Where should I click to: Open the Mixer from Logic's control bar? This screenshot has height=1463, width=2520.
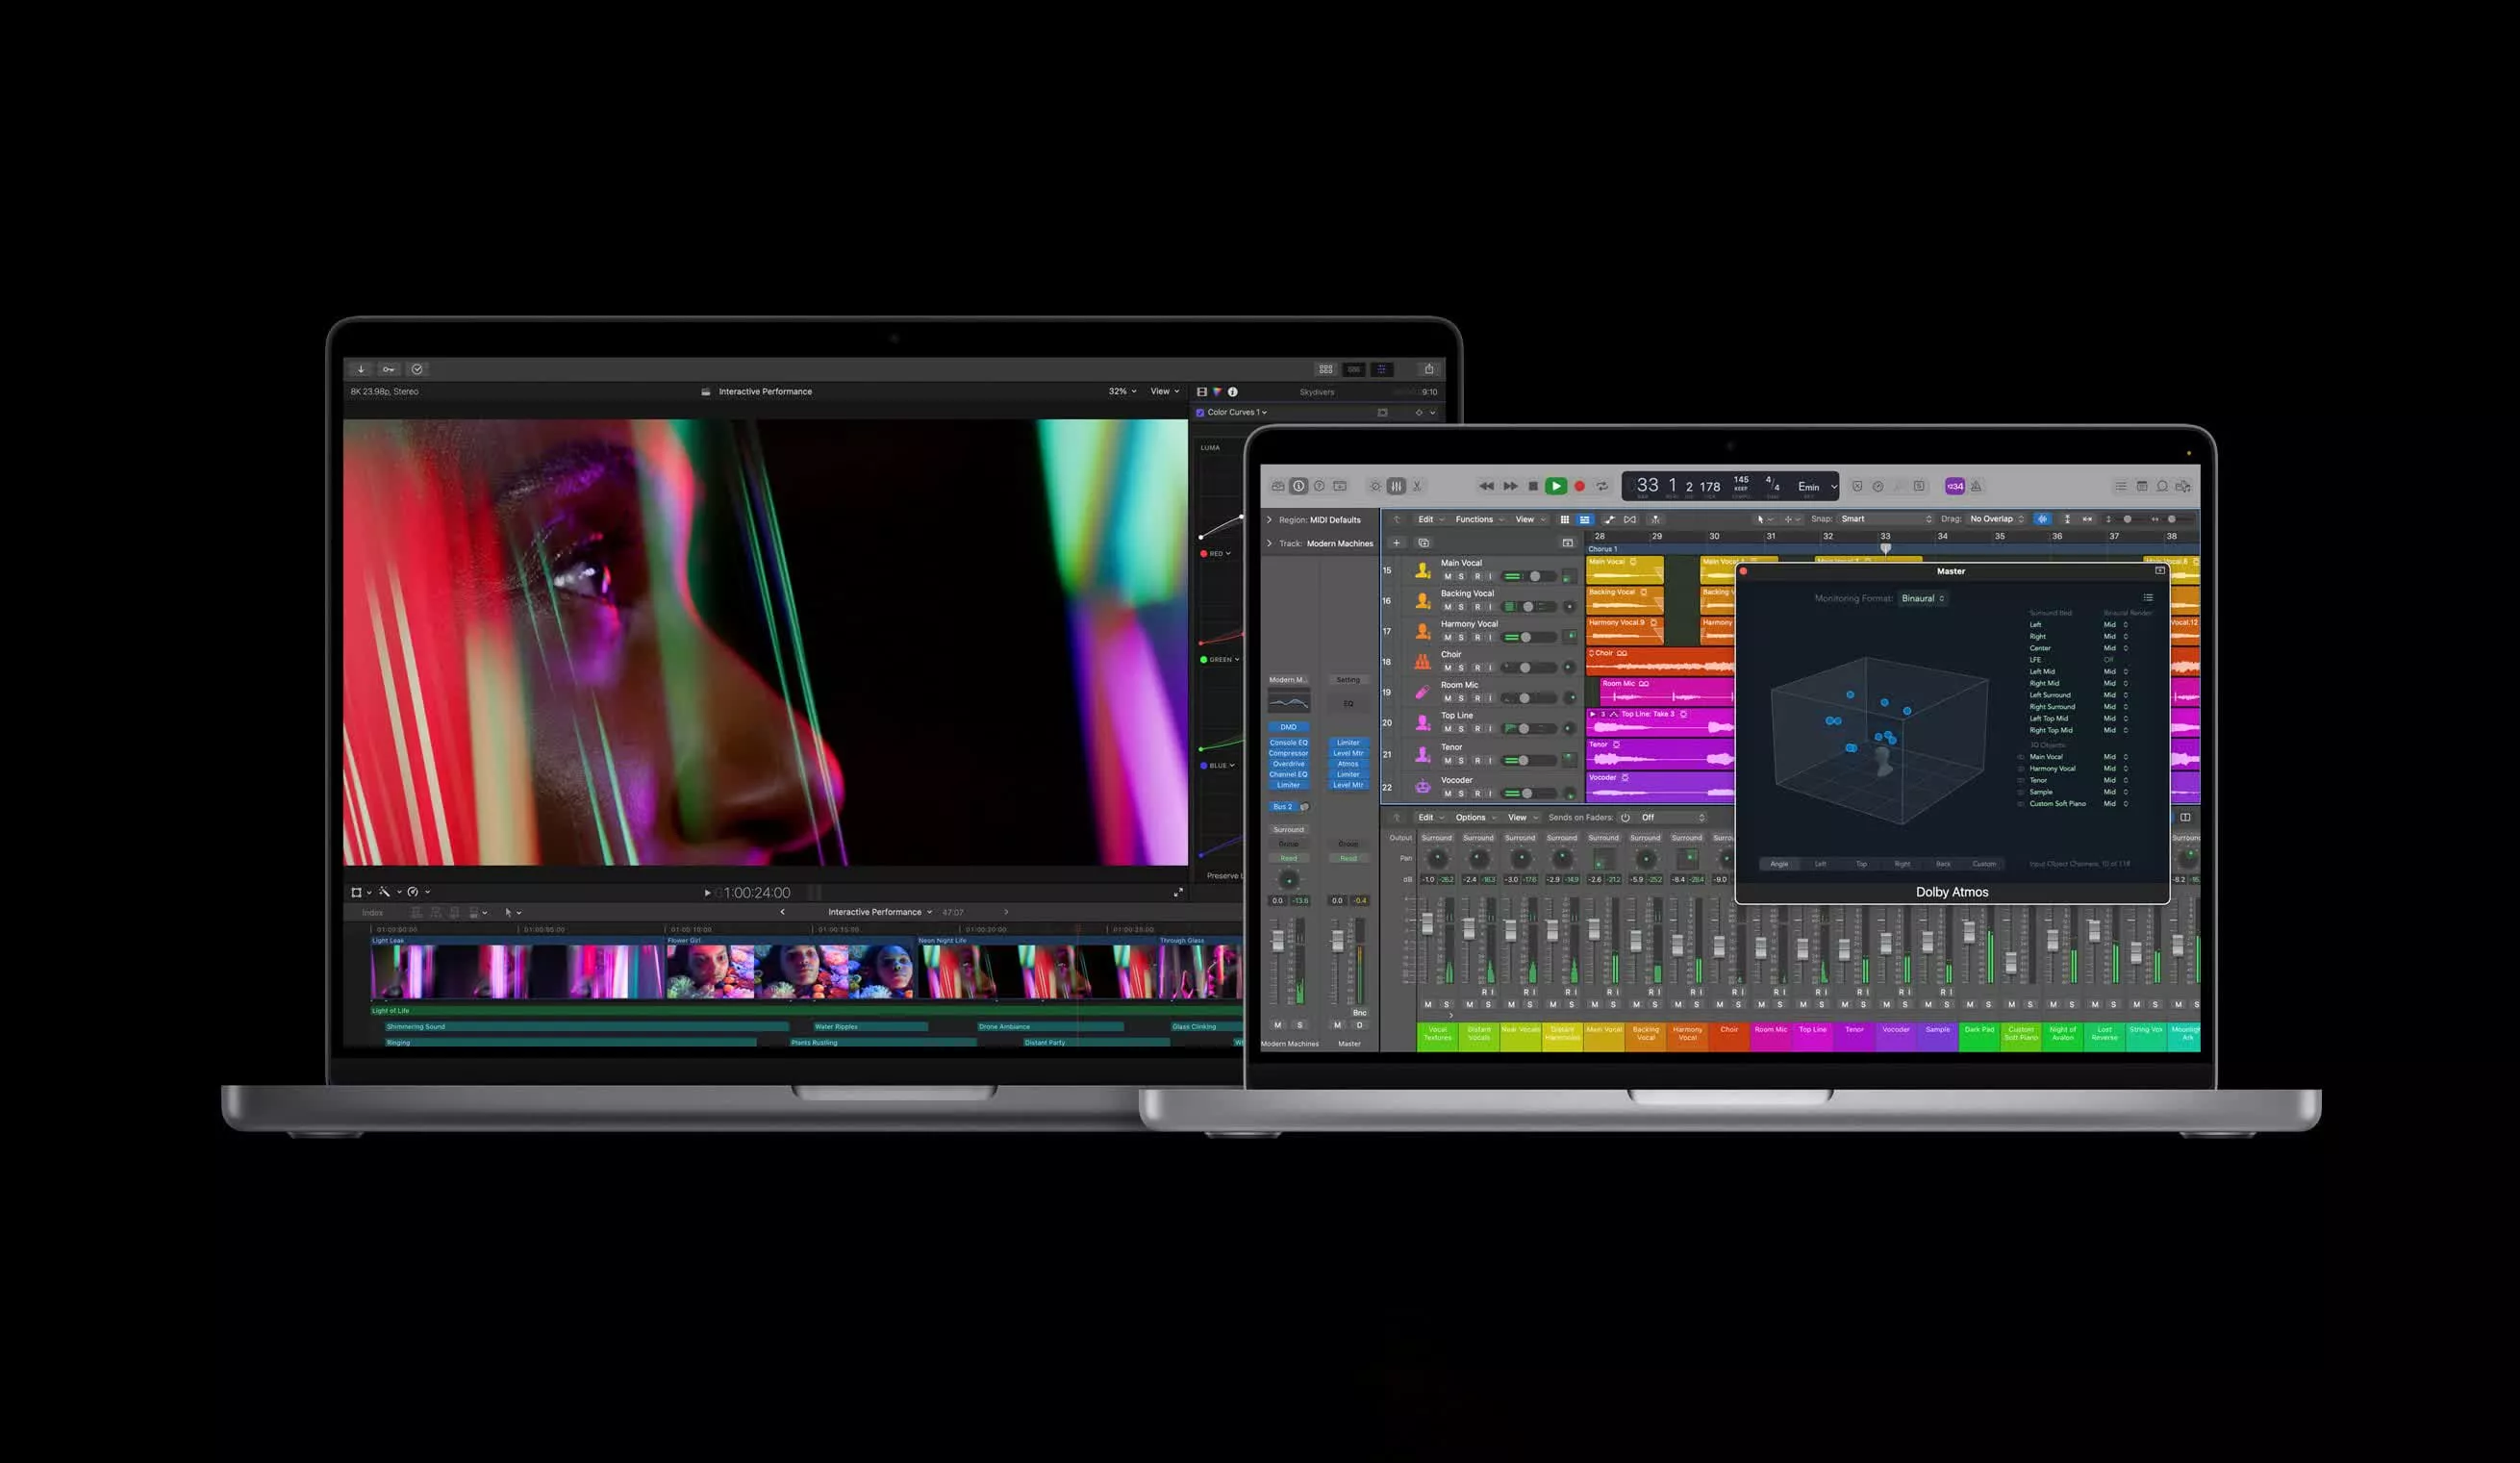coord(1397,486)
